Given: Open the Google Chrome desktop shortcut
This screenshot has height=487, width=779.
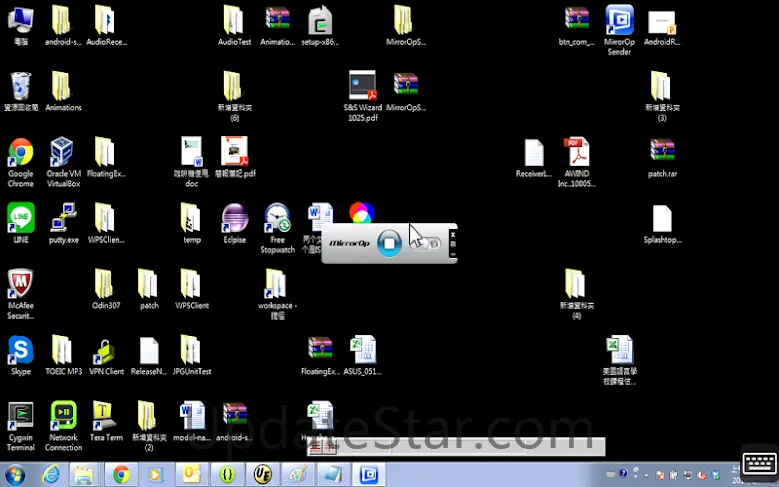Looking at the screenshot, I should 20,162.
